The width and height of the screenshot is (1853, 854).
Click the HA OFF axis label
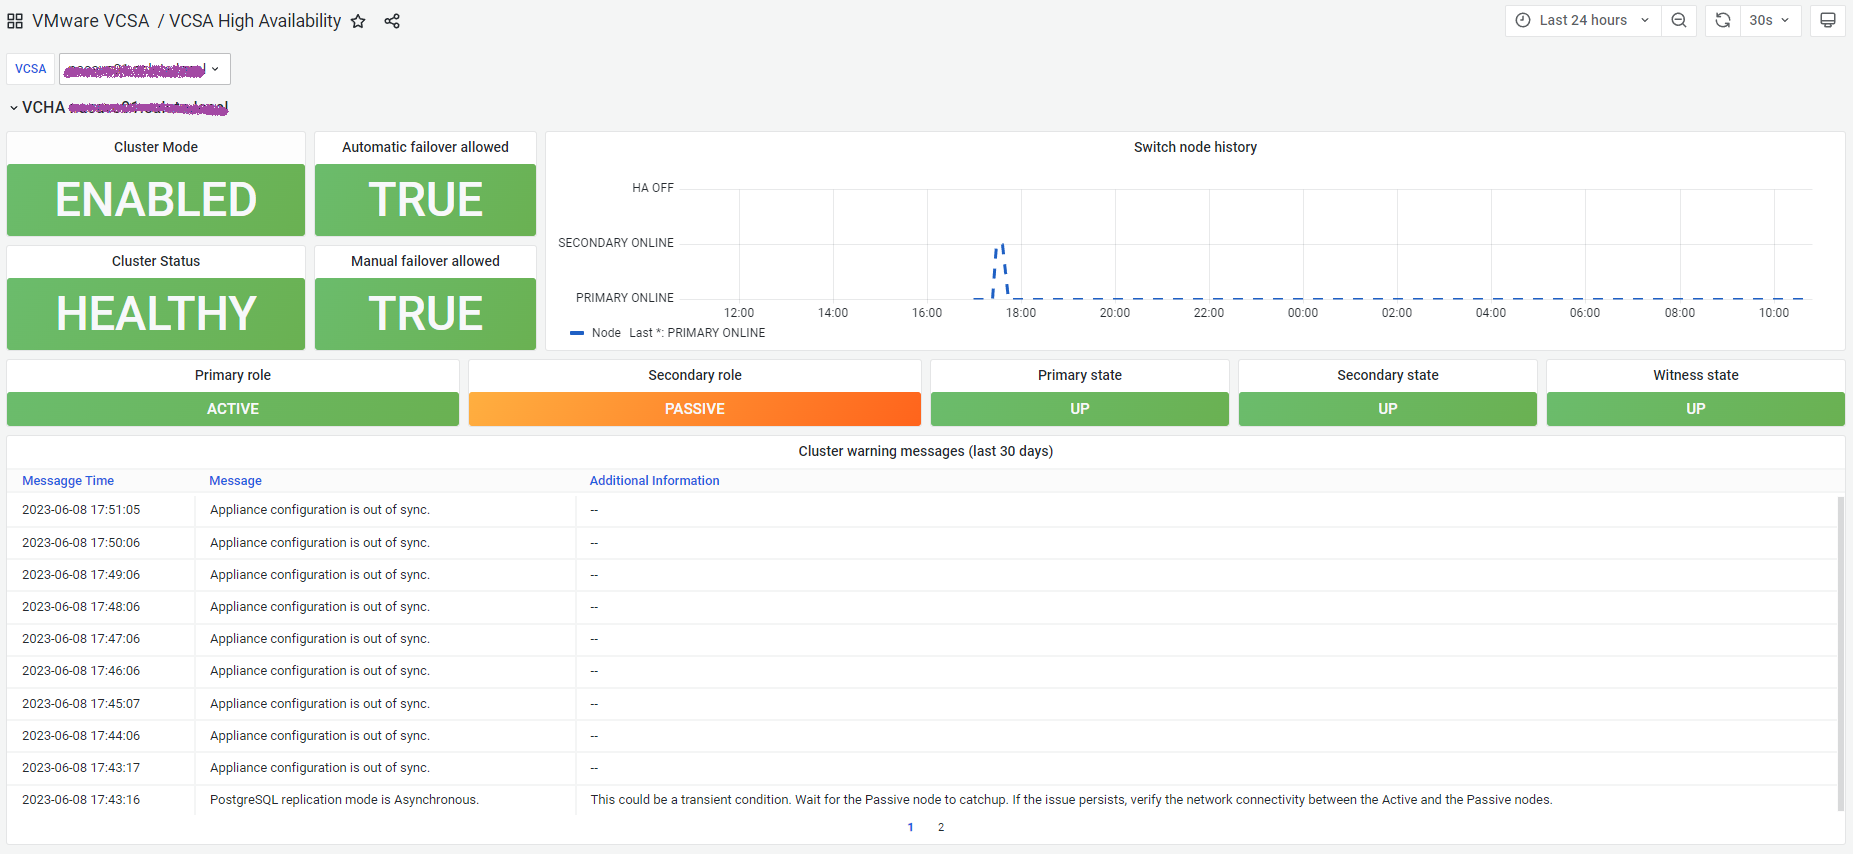click(653, 188)
